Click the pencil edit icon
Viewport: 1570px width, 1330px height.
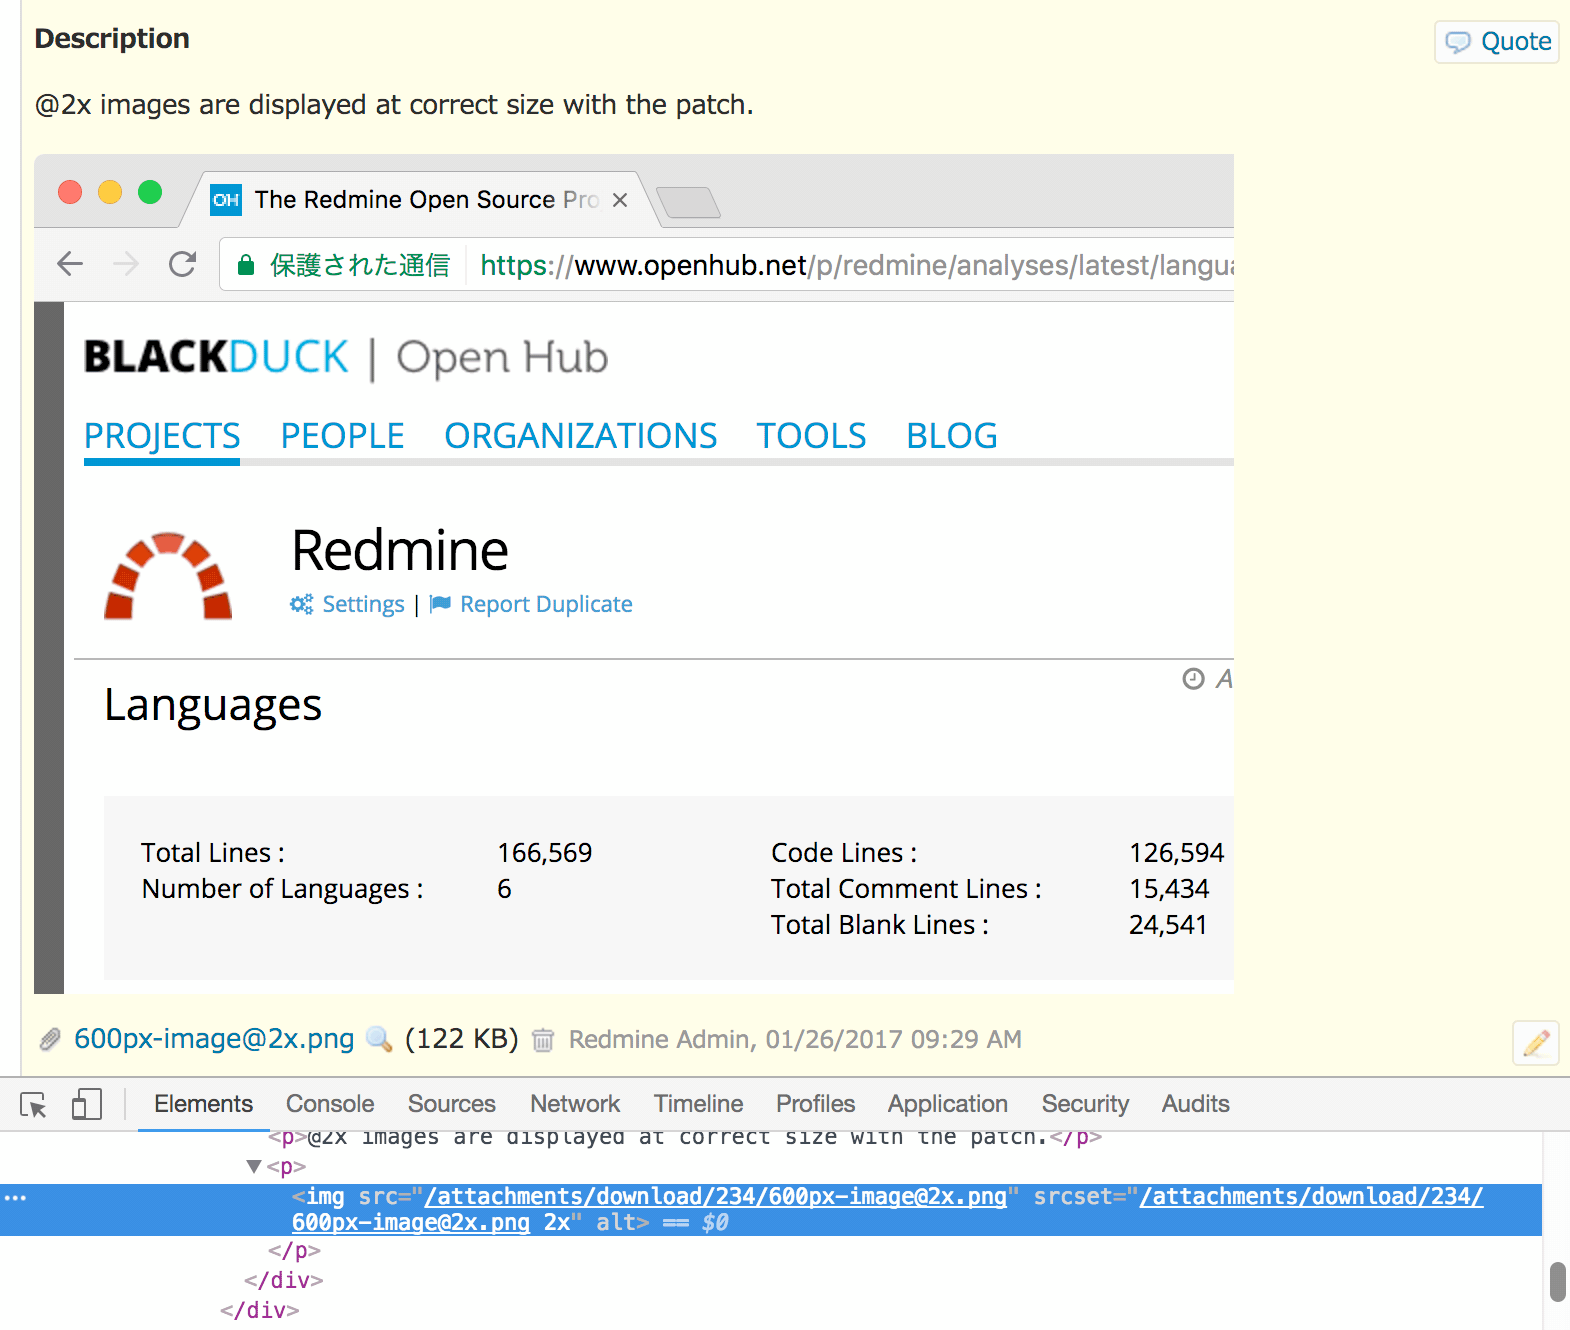tap(1536, 1043)
